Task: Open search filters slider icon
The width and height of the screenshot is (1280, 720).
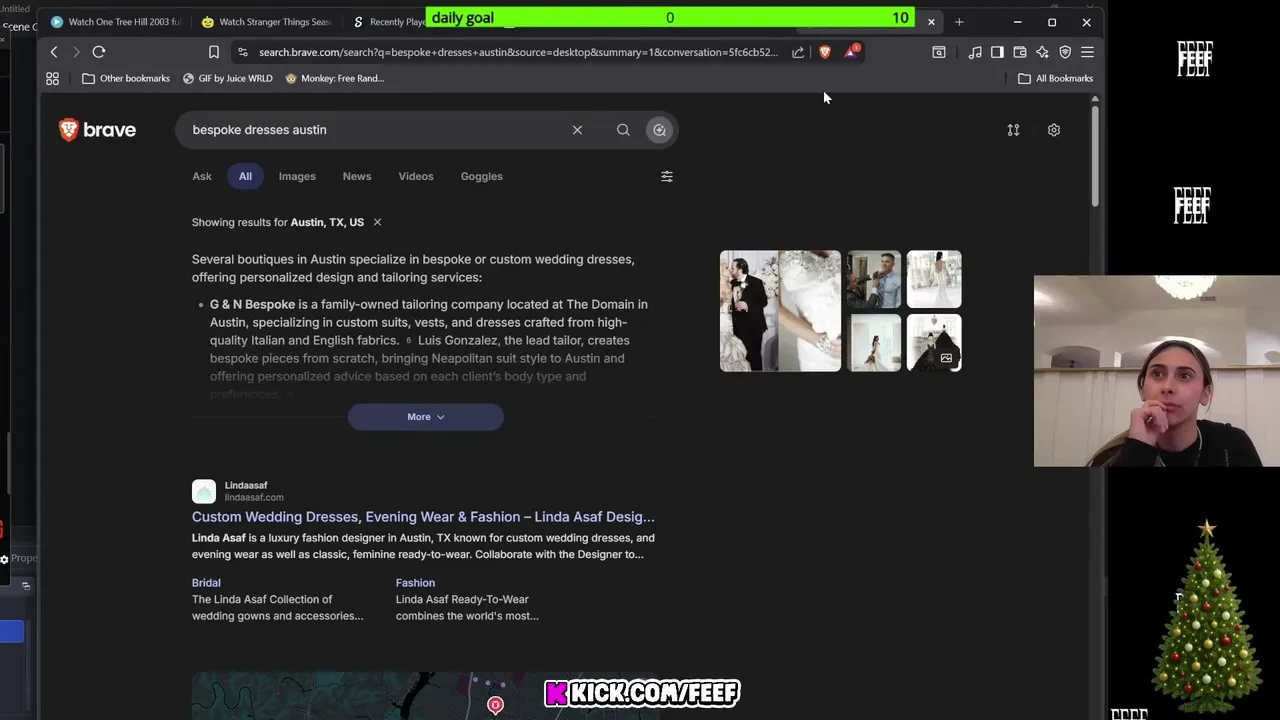Action: pyautogui.click(x=667, y=176)
